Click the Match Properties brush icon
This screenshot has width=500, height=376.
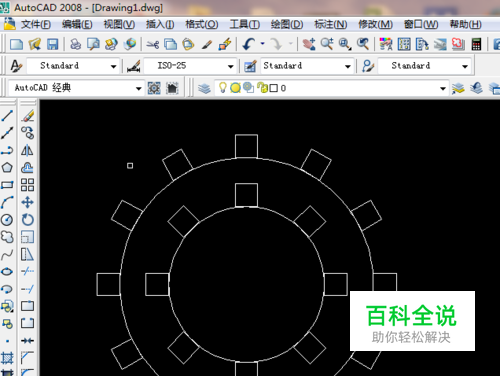click(207, 44)
